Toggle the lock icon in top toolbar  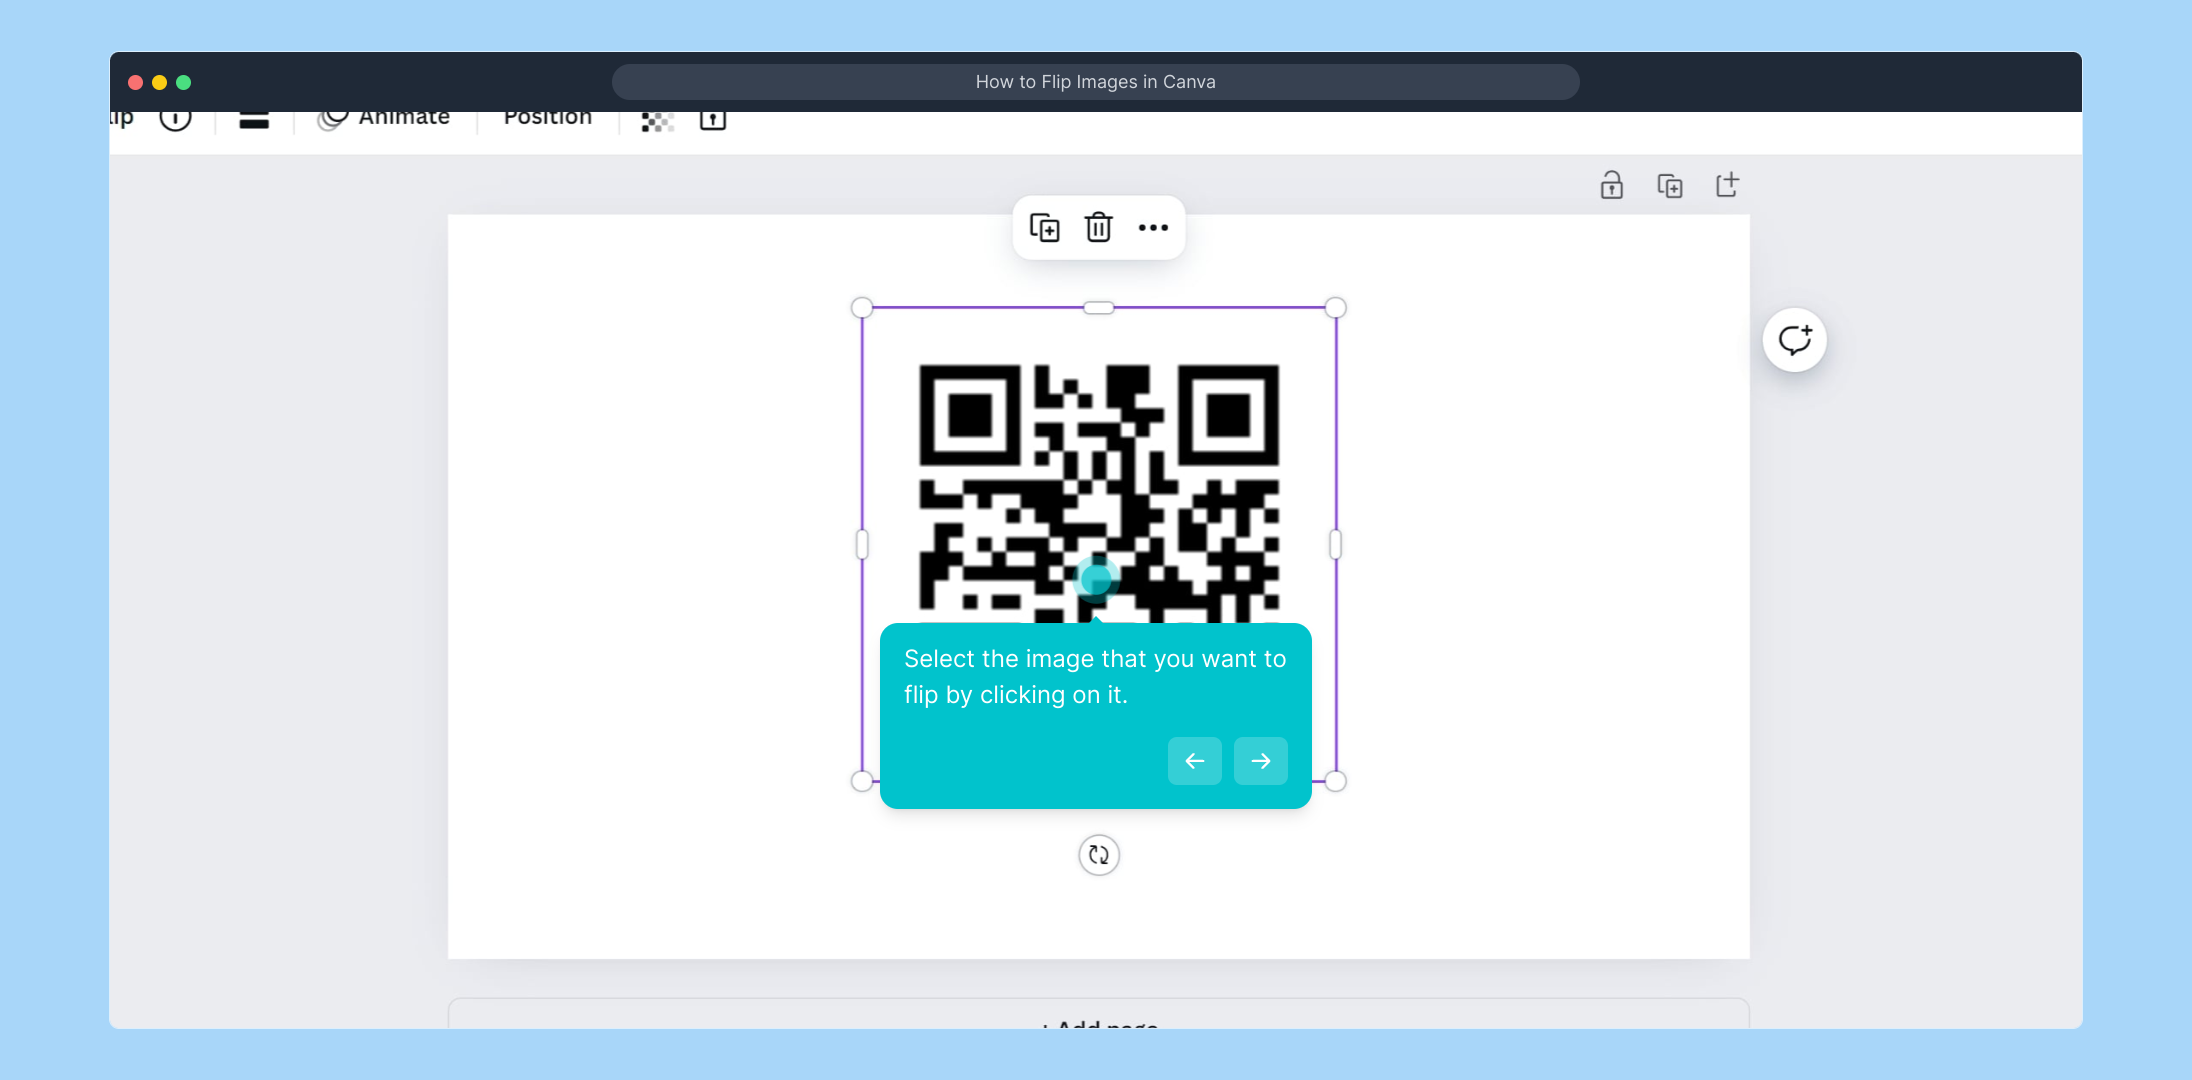pyautogui.click(x=712, y=120)
